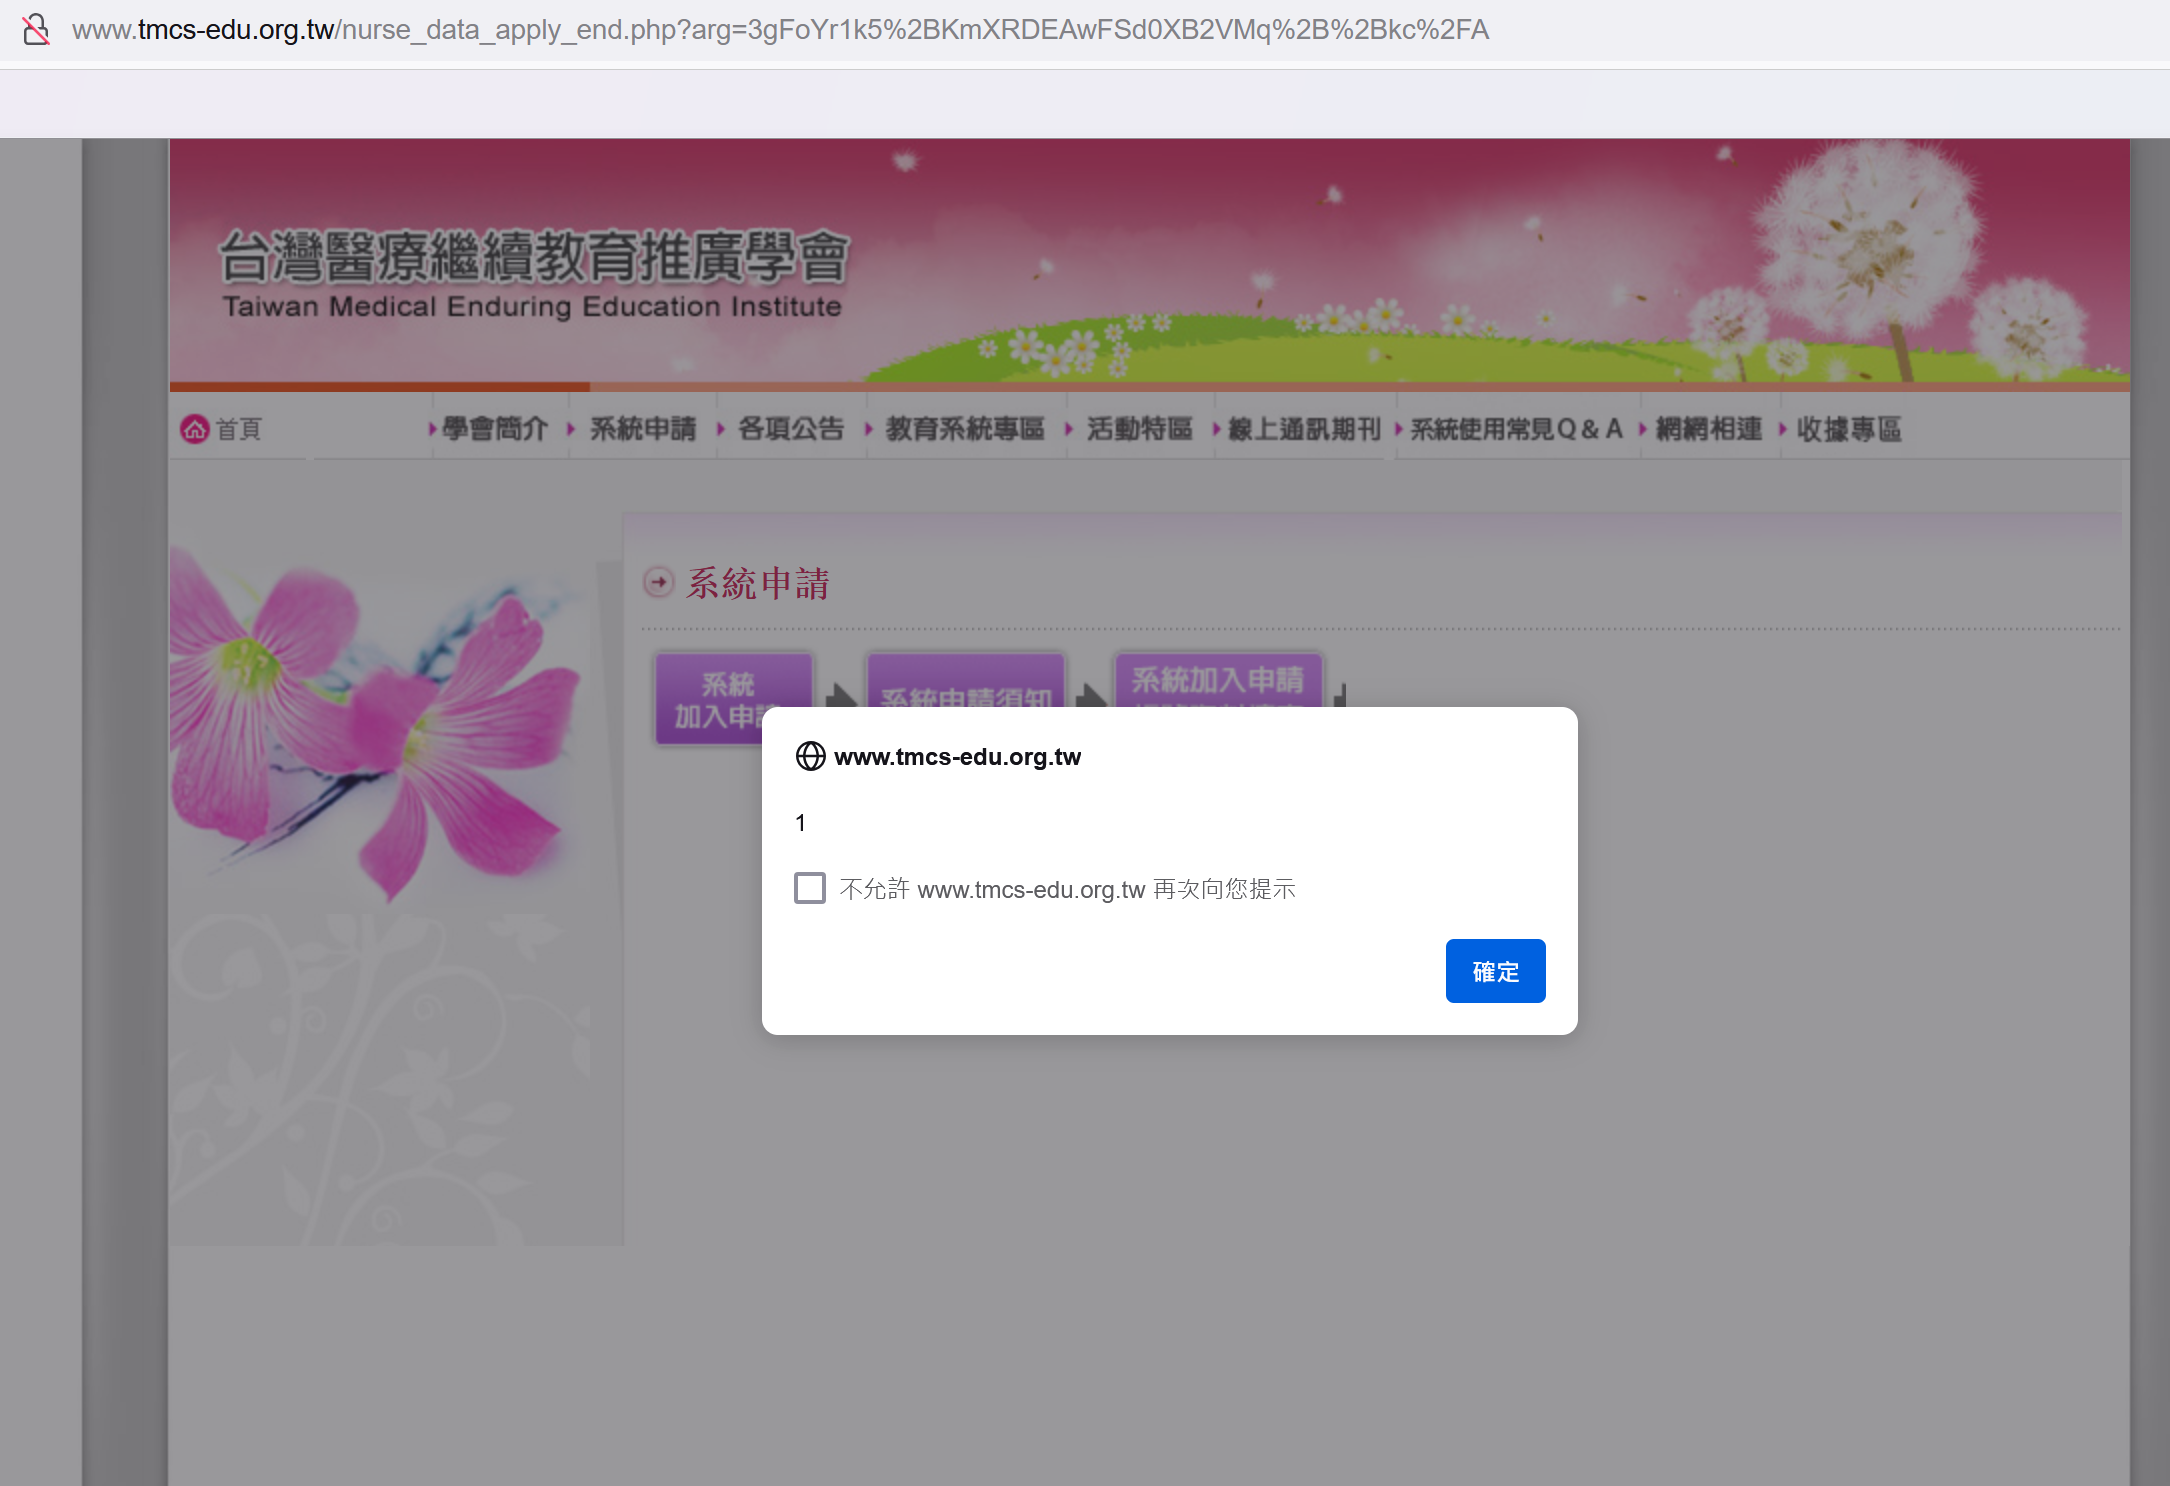Open the 線上通訊期刊 menu item
The width and height of the screenshot is (2170, 1486).
click(x=1304, y=429)
